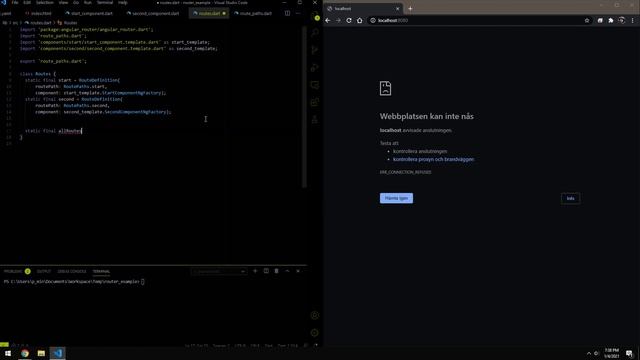Switch to the route_paths.dart editor tab
This screenshot has width=640, height=360.
coord(253,13)
